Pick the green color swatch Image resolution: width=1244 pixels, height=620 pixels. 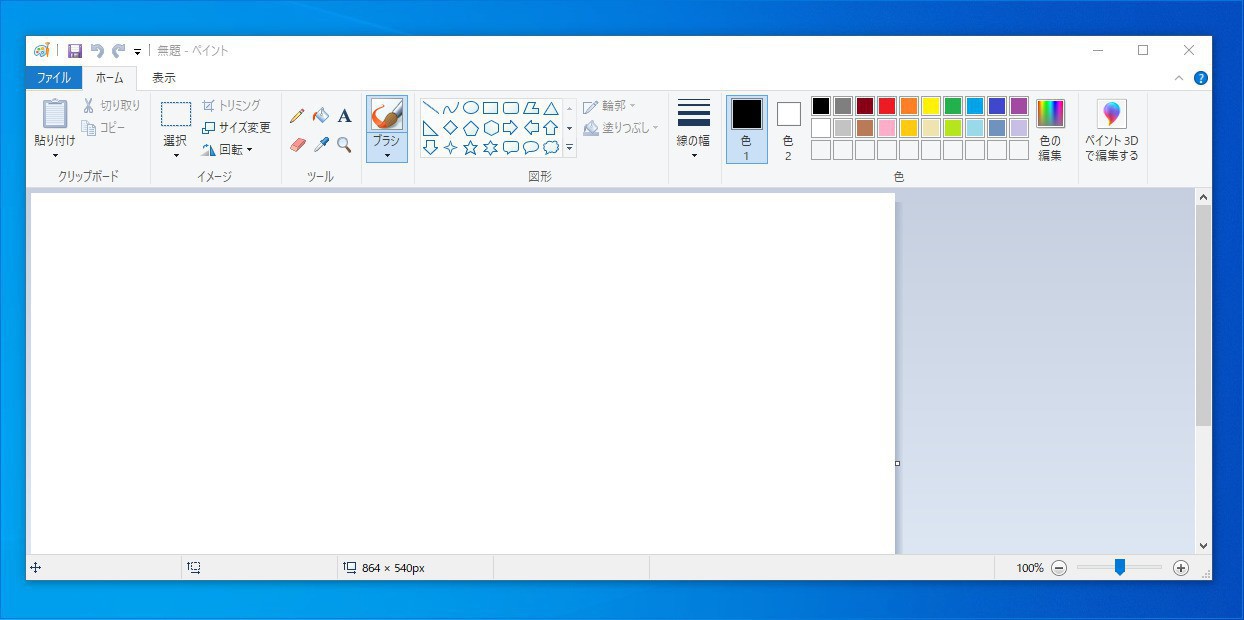coord(953,106)
